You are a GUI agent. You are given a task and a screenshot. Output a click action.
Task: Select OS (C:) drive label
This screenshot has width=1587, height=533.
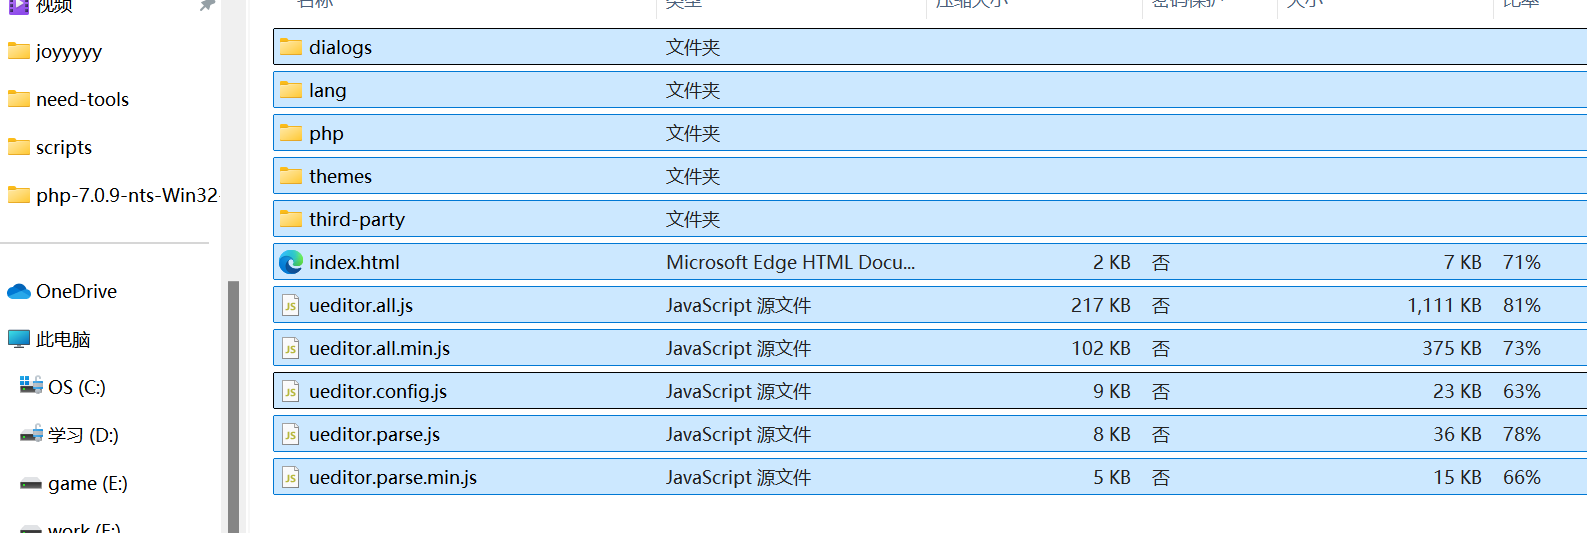(x=77, y=387)
